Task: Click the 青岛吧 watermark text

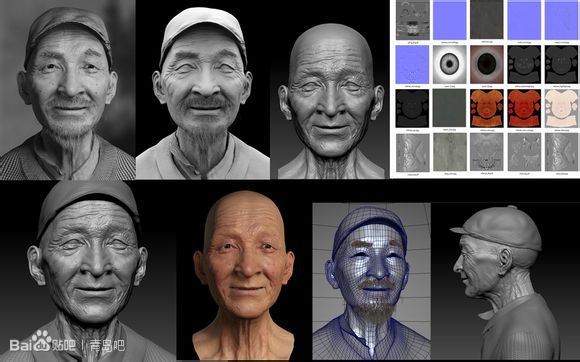Action: pyautogui.click(x=108, y=345)
